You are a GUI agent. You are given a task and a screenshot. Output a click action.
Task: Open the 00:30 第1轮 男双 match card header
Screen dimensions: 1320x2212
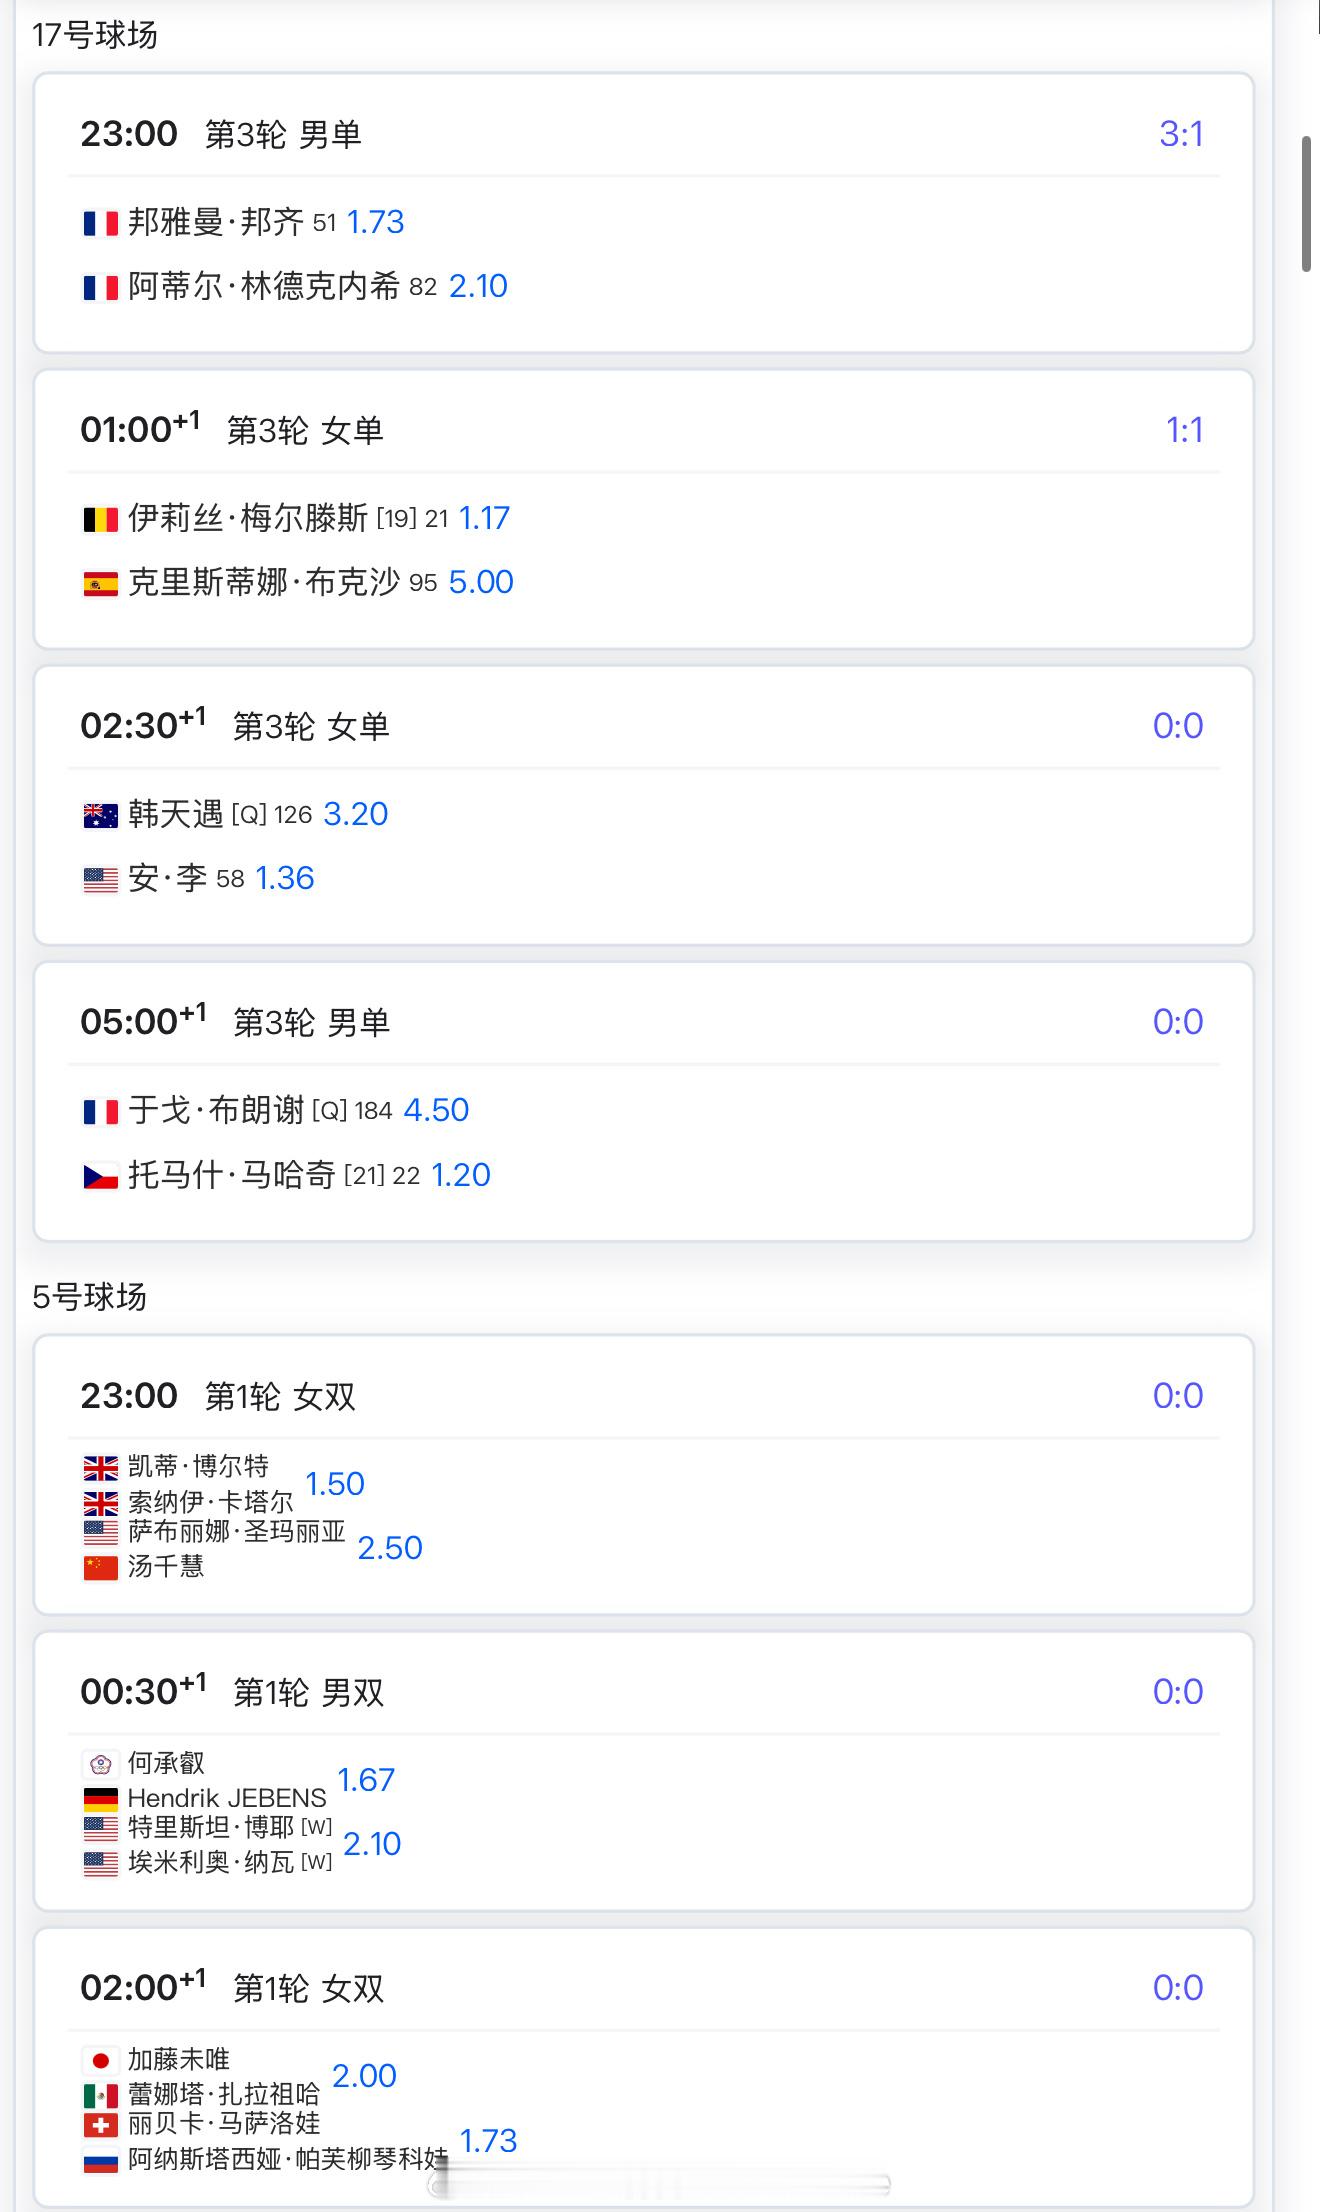click(644, 1692)
